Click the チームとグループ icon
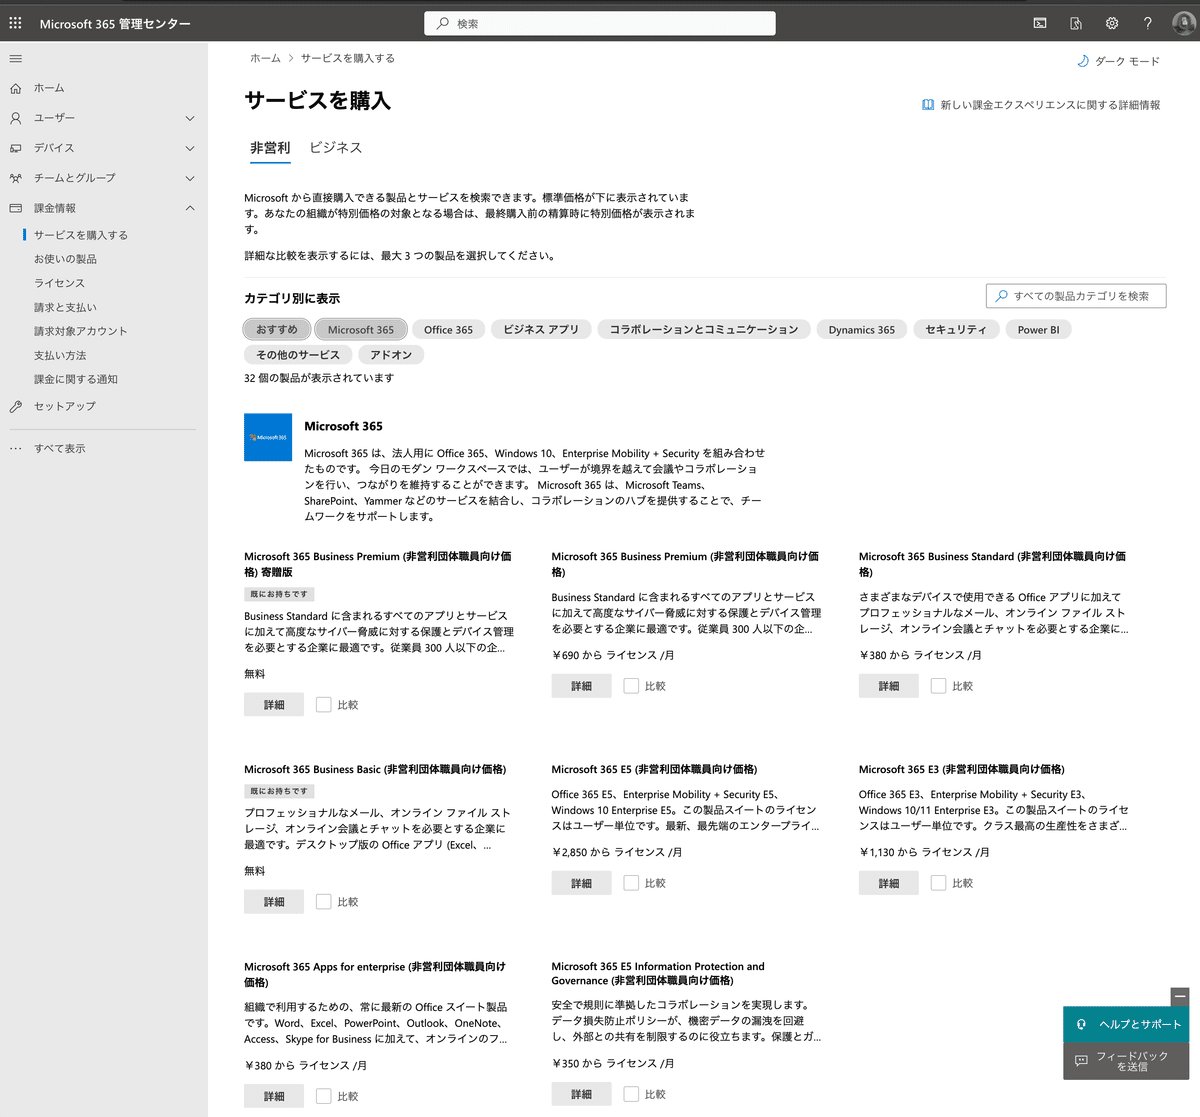Screen dimensions: 1200x1117 (15, 178)
